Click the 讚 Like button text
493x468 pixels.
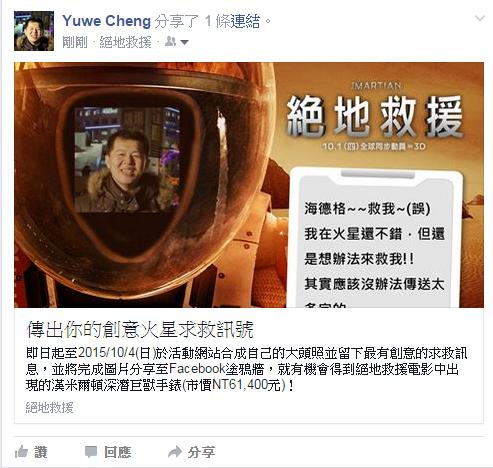[x=41, y=452]
